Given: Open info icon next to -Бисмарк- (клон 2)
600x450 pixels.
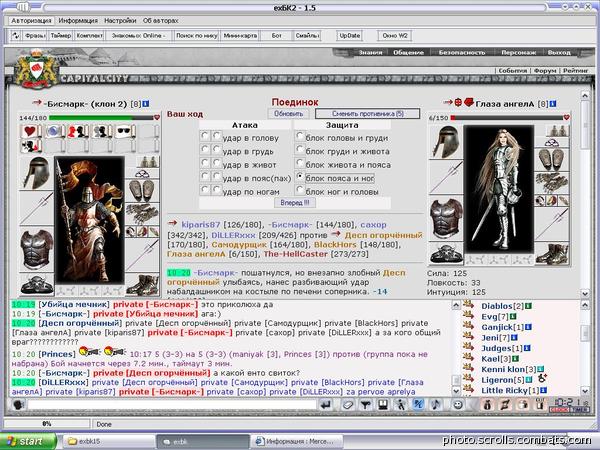Looking at the screenshot, I should (146, 103).
